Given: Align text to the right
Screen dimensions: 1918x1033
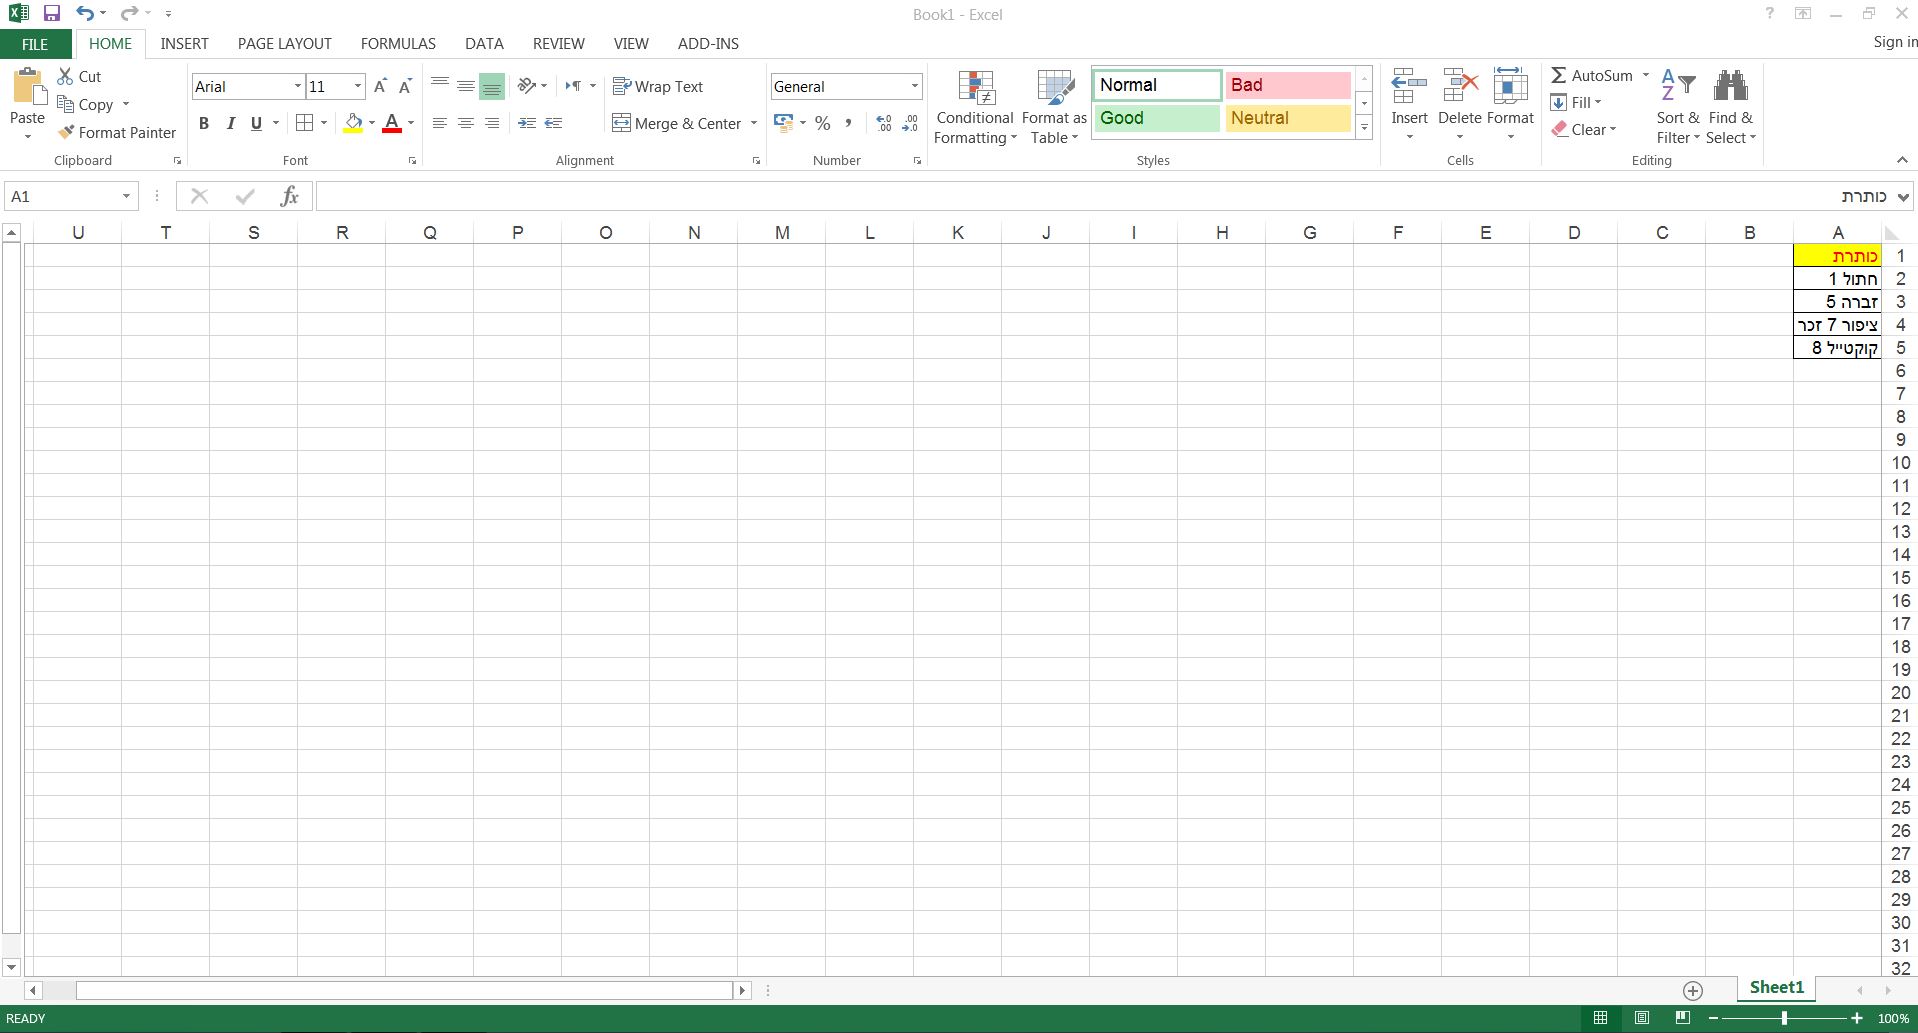Looking at the screenshot, I should [491, 123].
